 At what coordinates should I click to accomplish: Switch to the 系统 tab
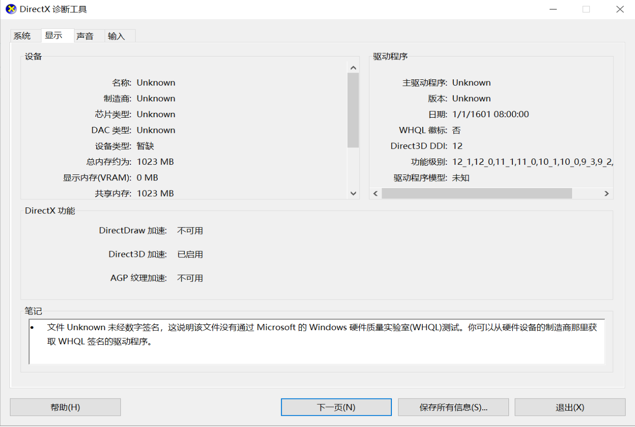tap(22, 36)
